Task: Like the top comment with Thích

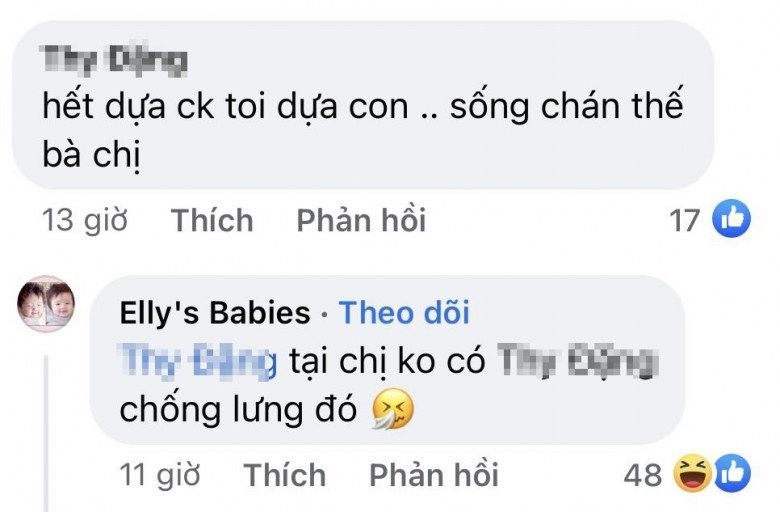Action: [211, 220]
